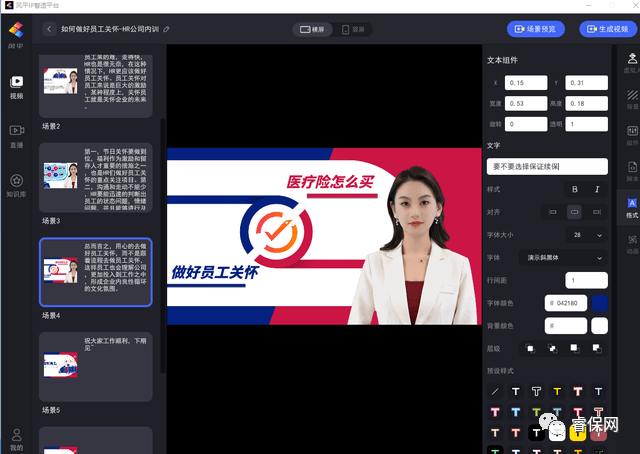Screen dimensions: 640x454
Task: Click the pencil icon to rename project
Action: click(x=166, y=30)
